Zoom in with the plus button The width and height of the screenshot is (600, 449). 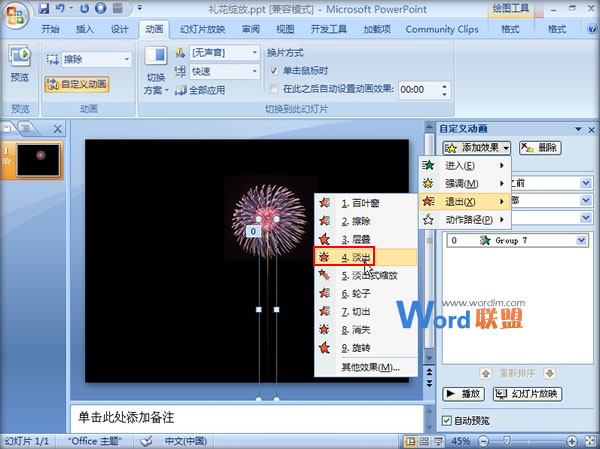pyautogui.click(x=572, y=441)
